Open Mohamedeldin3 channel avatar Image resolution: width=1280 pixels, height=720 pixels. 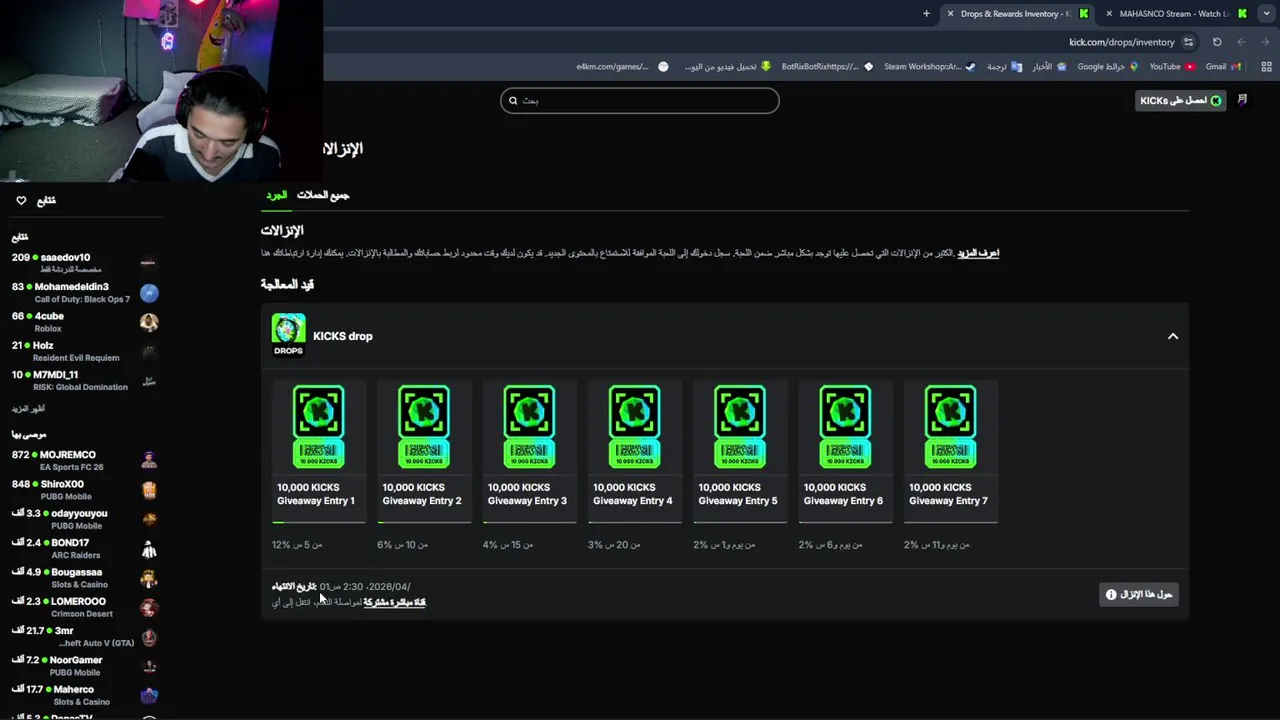point(149,292)
